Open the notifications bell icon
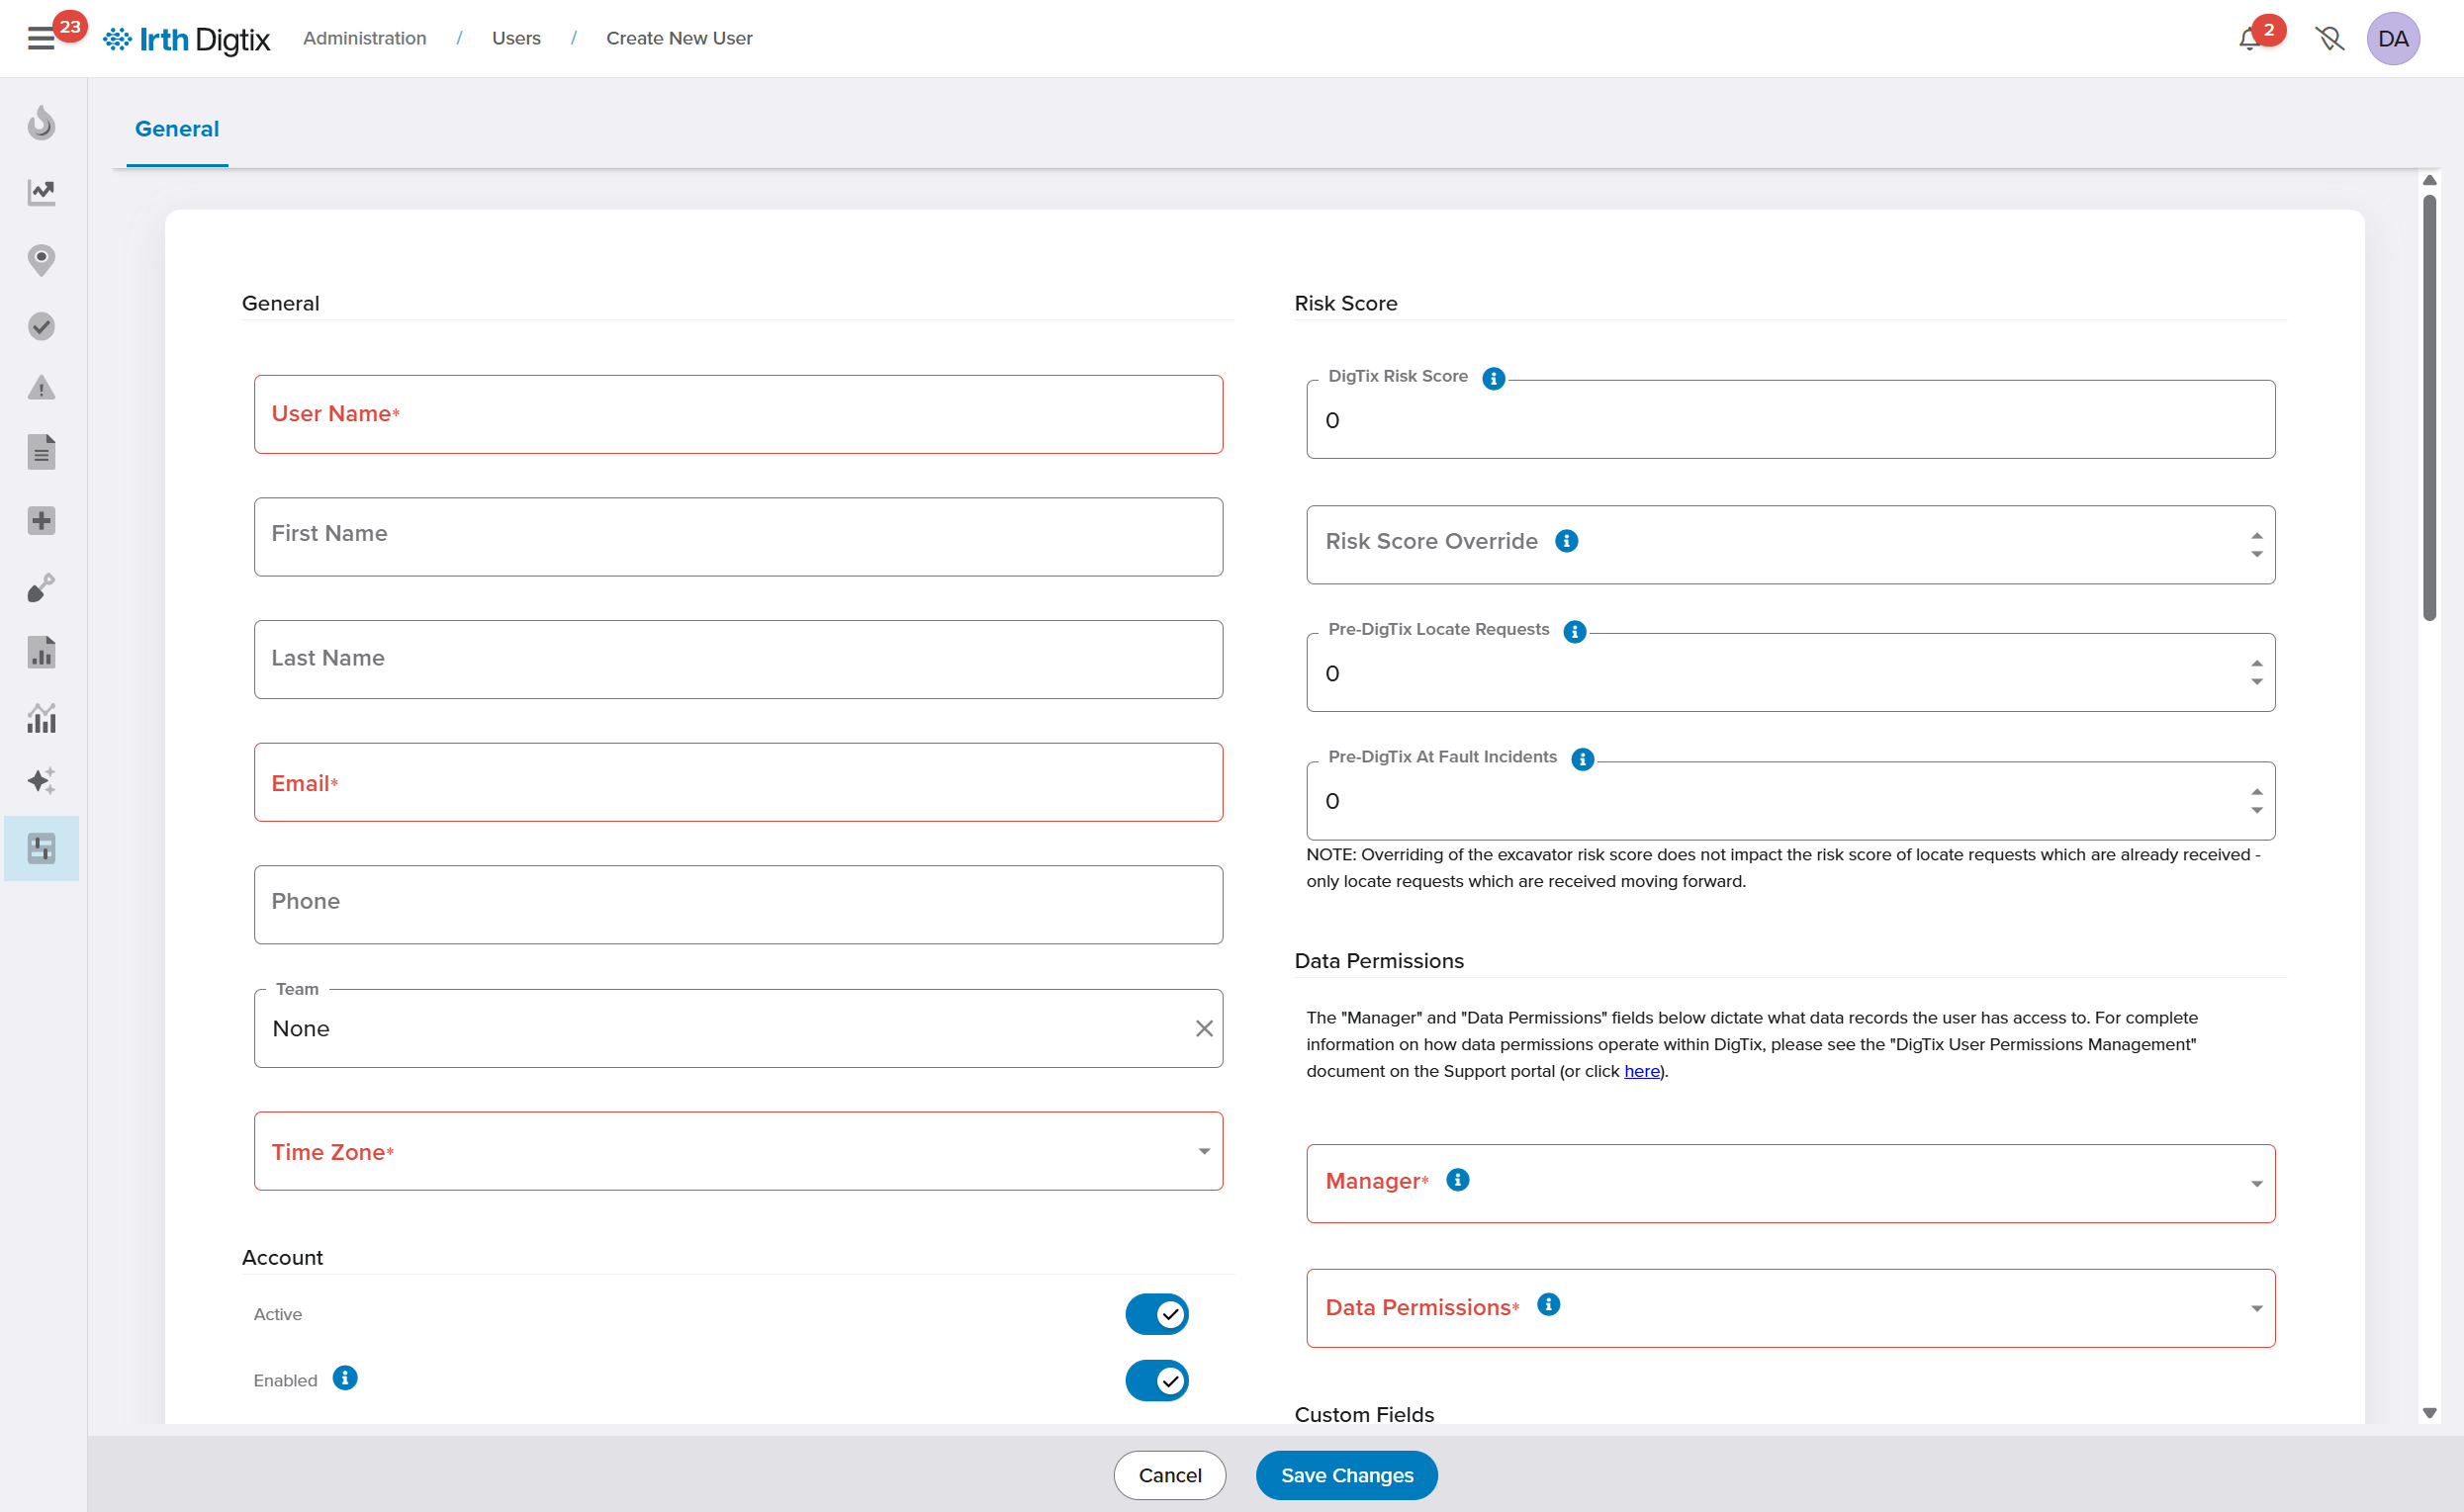Image resolution: width=2464 pixels, height=1512 pixels. tap(2249, 39)
